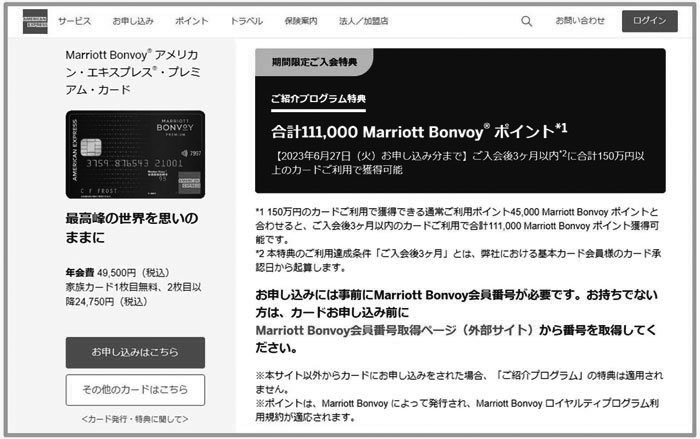This screenshot has width=700, height=439.
Task: Open the トラベル menu
Action: pos(246,21)
